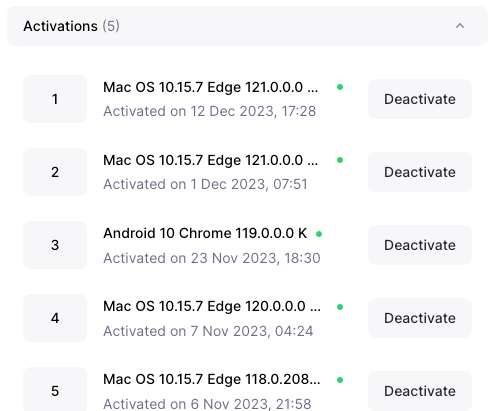Screen dimensions: 497x411
Task: Deactivate the 1 Dec 2023 activation
Action: [420, 172]
